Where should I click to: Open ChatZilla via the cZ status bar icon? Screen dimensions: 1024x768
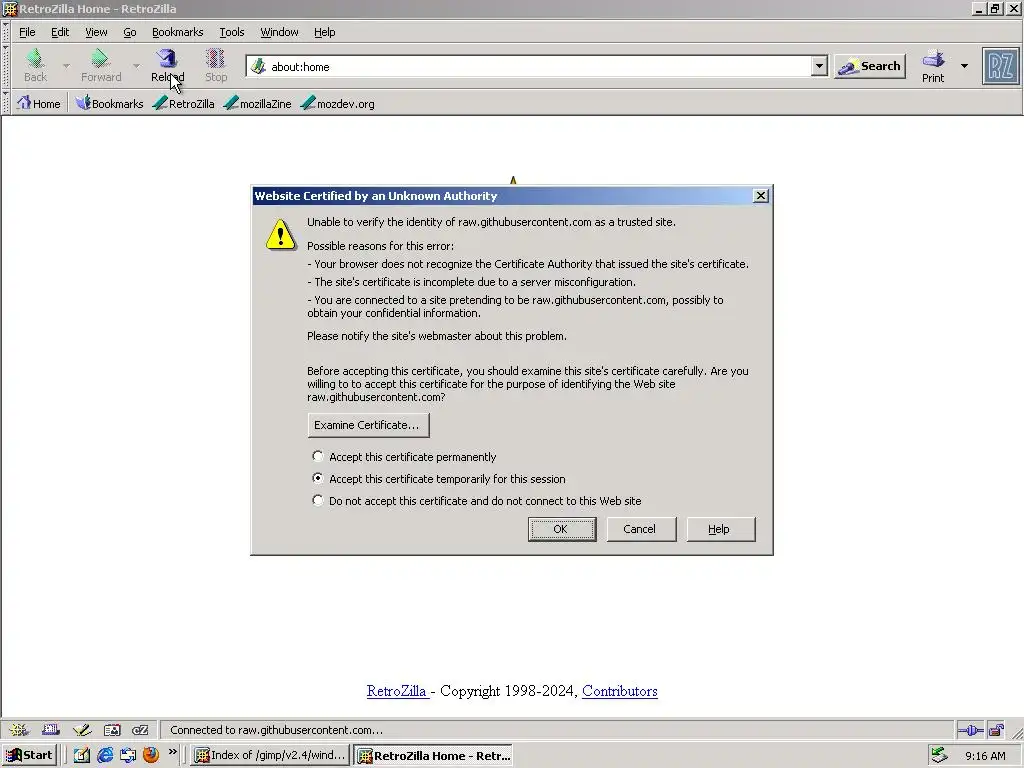[x=140, y=729]
